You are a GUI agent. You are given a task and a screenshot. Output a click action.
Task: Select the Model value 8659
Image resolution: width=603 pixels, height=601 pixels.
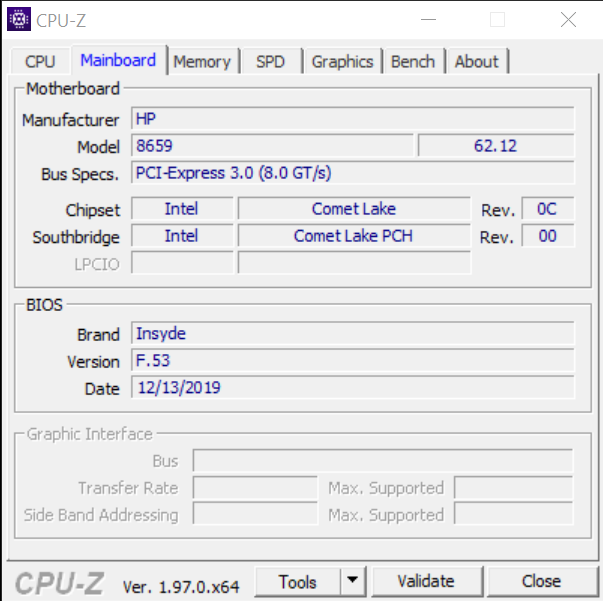272,146
